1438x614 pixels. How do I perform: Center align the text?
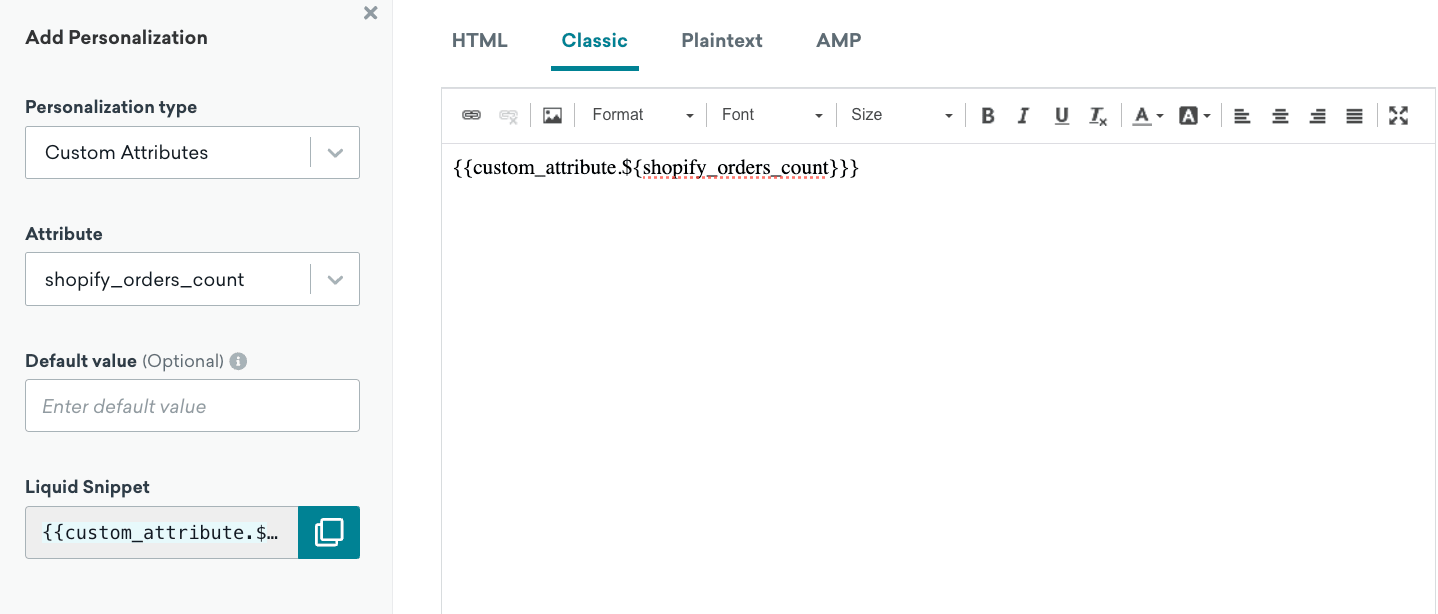click(x=1280, y=115)
